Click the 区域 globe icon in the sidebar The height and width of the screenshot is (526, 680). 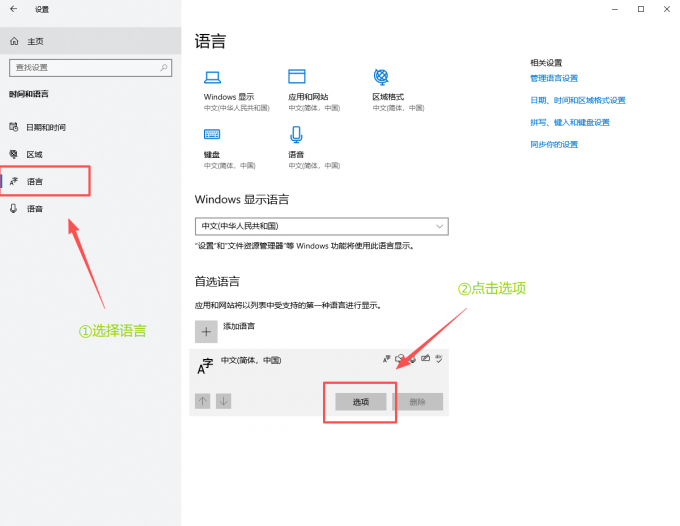[x=14, y=154]
